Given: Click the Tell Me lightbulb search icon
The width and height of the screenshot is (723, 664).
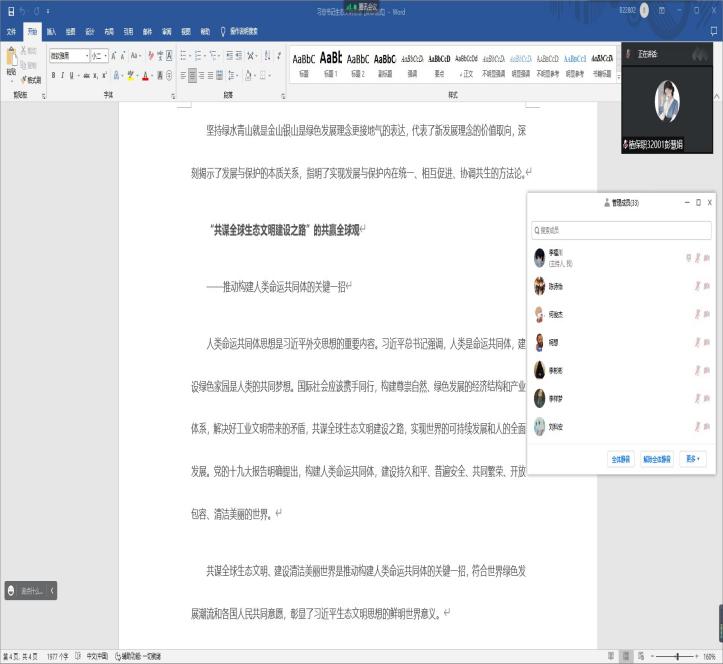Looking at the screenshot, I should 222,31.
